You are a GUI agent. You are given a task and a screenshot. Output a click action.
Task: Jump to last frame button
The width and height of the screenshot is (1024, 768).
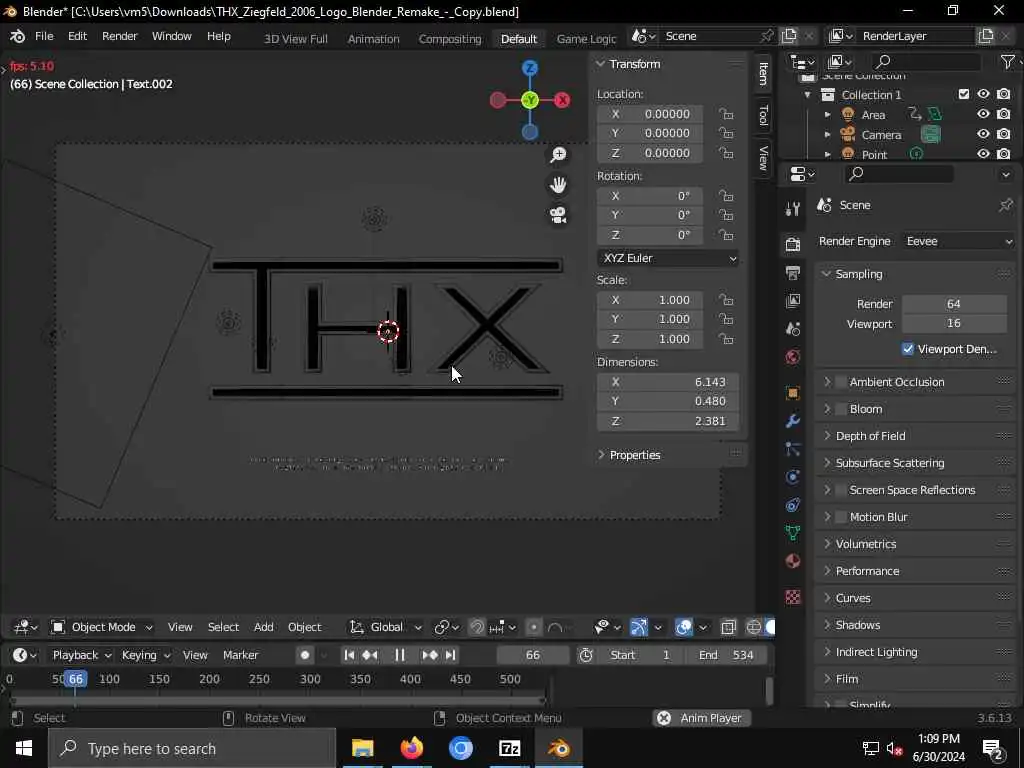(451, 655)
